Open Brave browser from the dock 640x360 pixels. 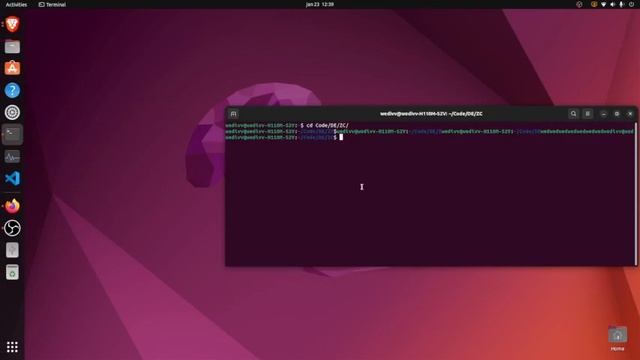coord(12,24)
